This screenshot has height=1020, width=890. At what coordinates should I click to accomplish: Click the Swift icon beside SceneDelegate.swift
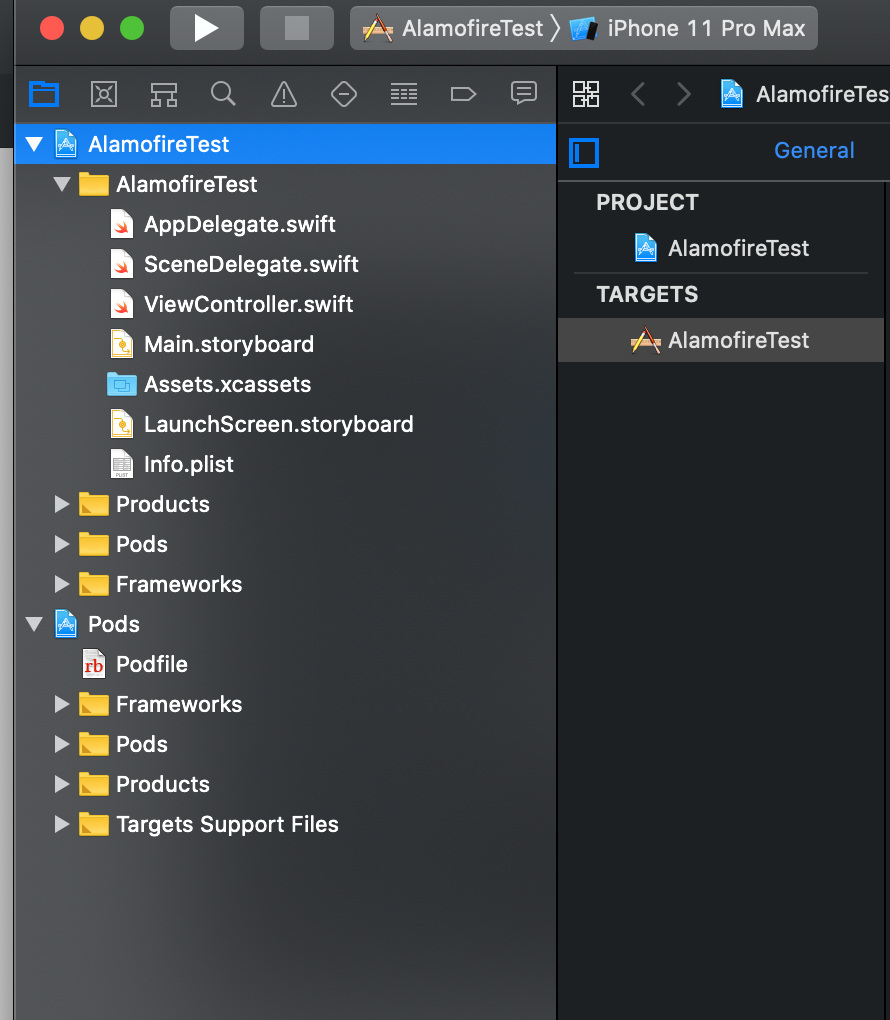[122, 264]
